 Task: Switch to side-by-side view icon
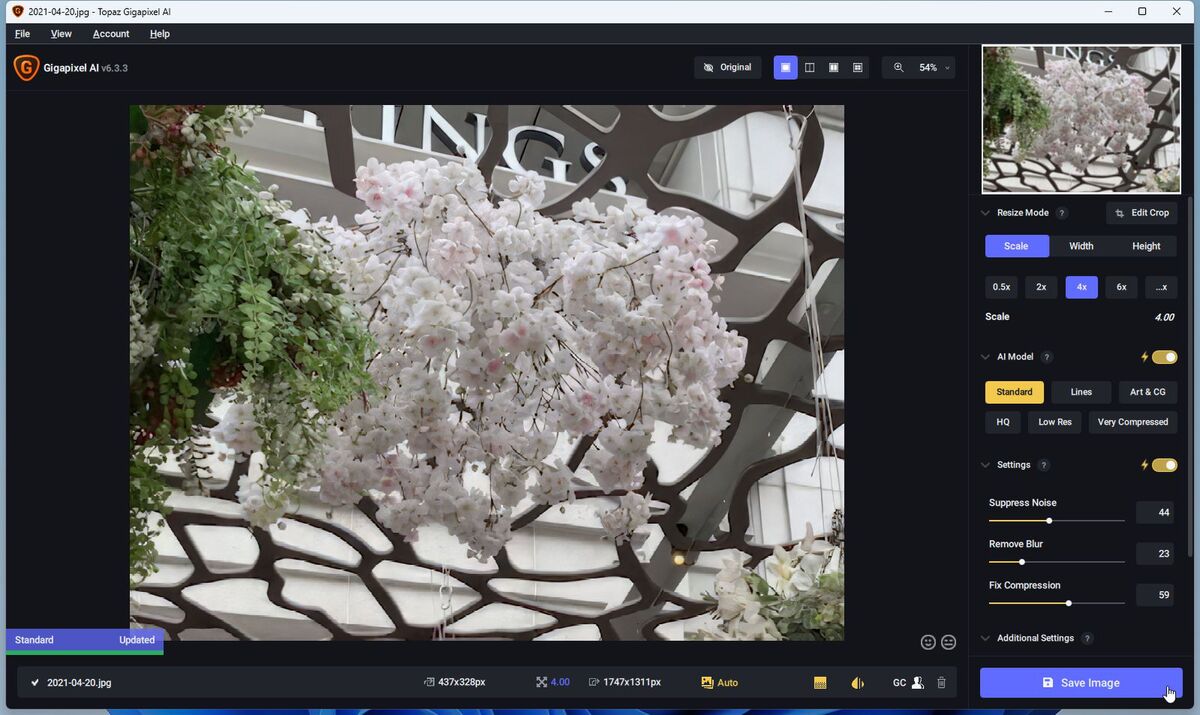click(x=833, y=68)
